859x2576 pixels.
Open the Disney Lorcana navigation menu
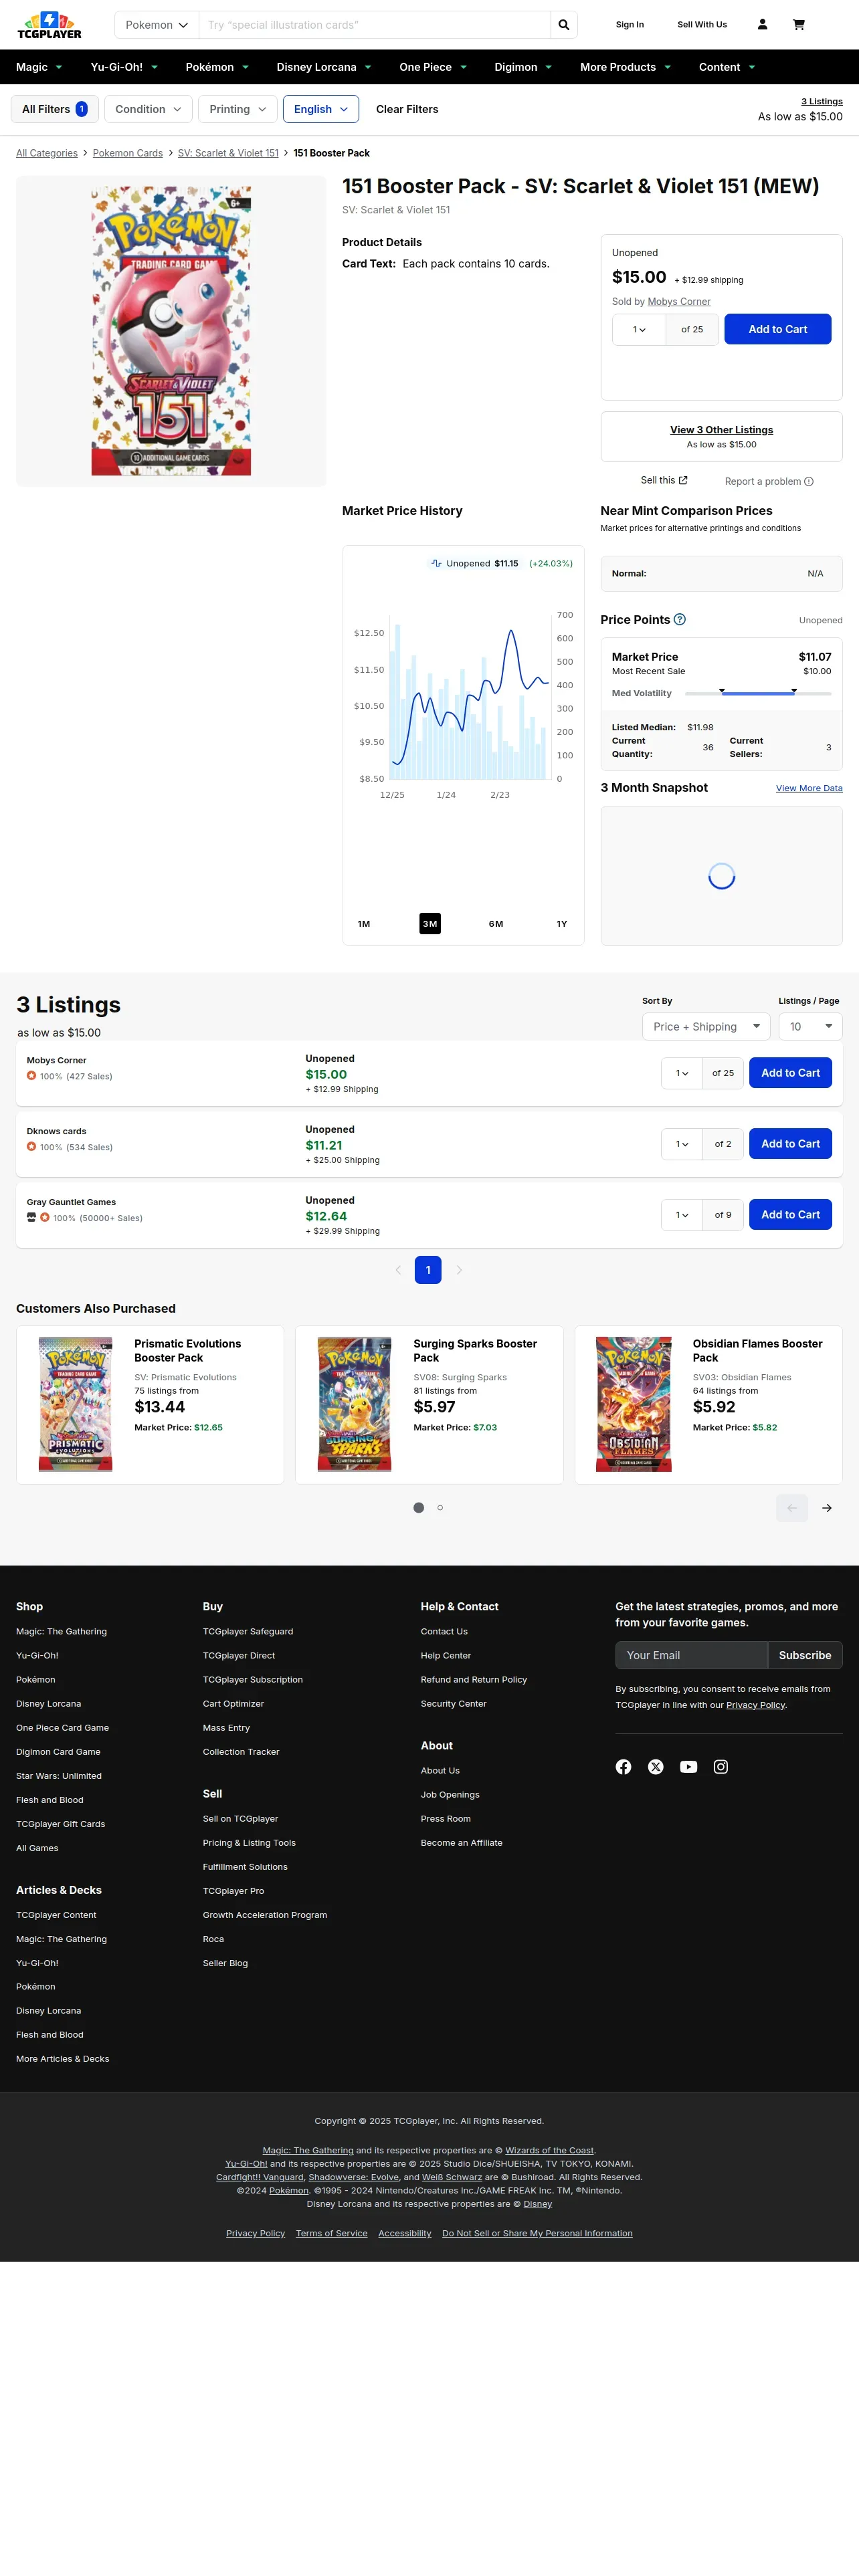point(324,67)
